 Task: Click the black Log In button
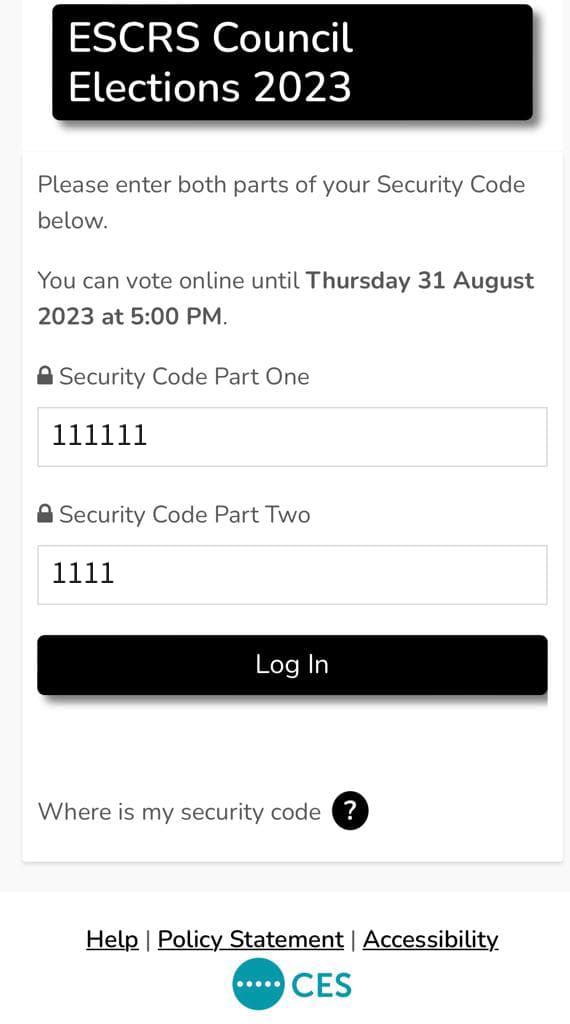click(292, 665)
